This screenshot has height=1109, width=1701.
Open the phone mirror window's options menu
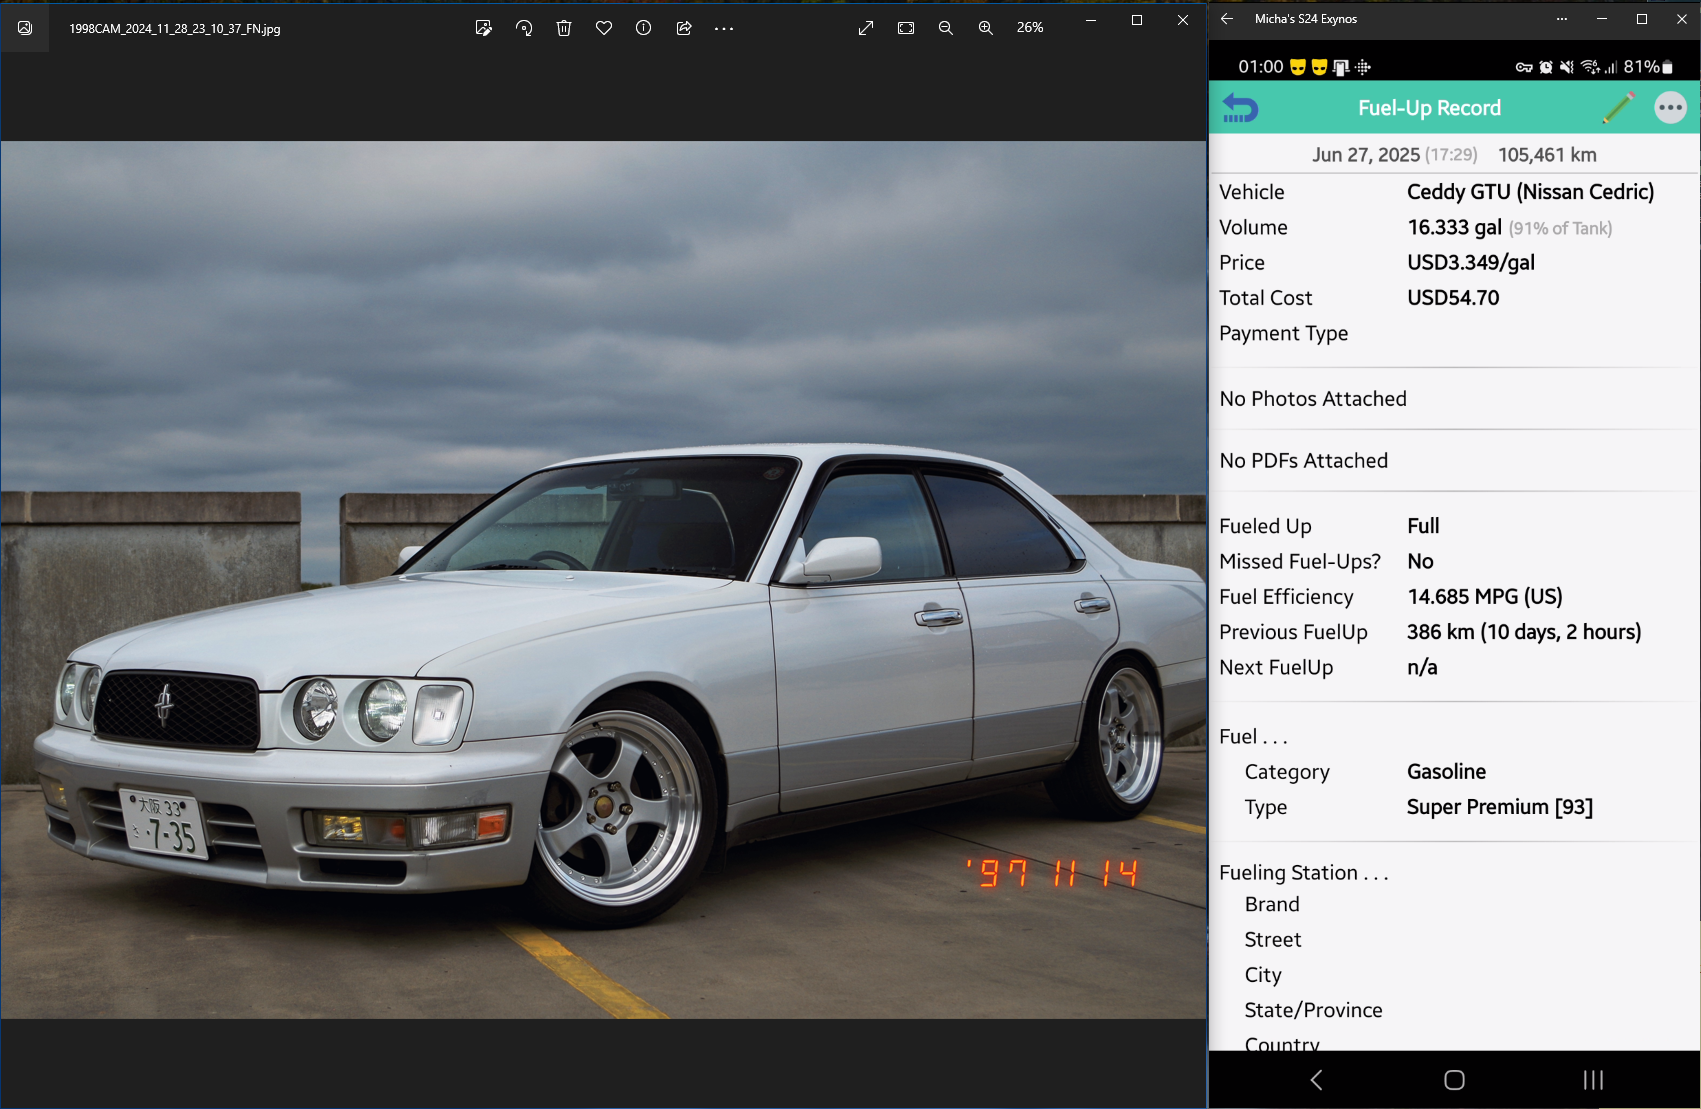pos(1562,19)
